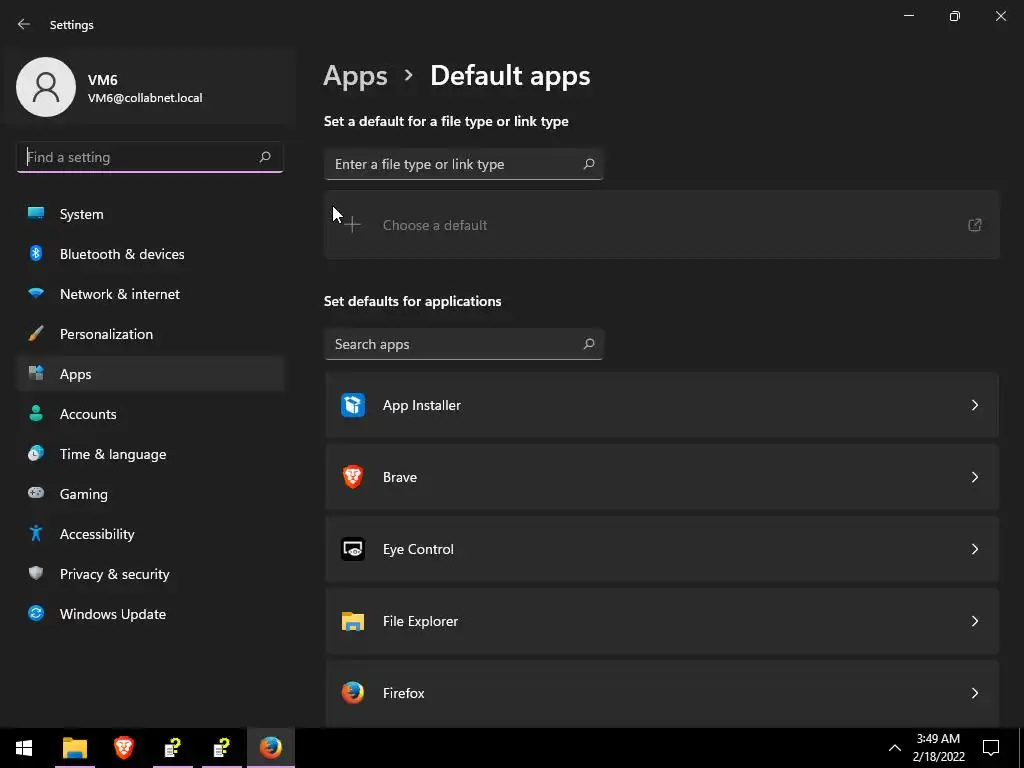1024x768 pixels.
Task: Click search icon in Search apps field
Action: click(x=588, y=344)
